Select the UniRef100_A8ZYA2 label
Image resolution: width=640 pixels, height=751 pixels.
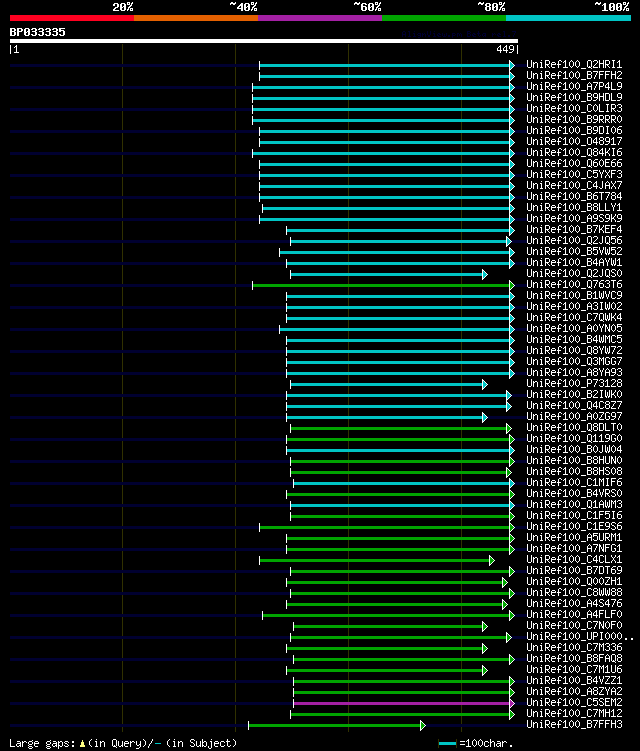pyautogui.click(x=574, y=692)
